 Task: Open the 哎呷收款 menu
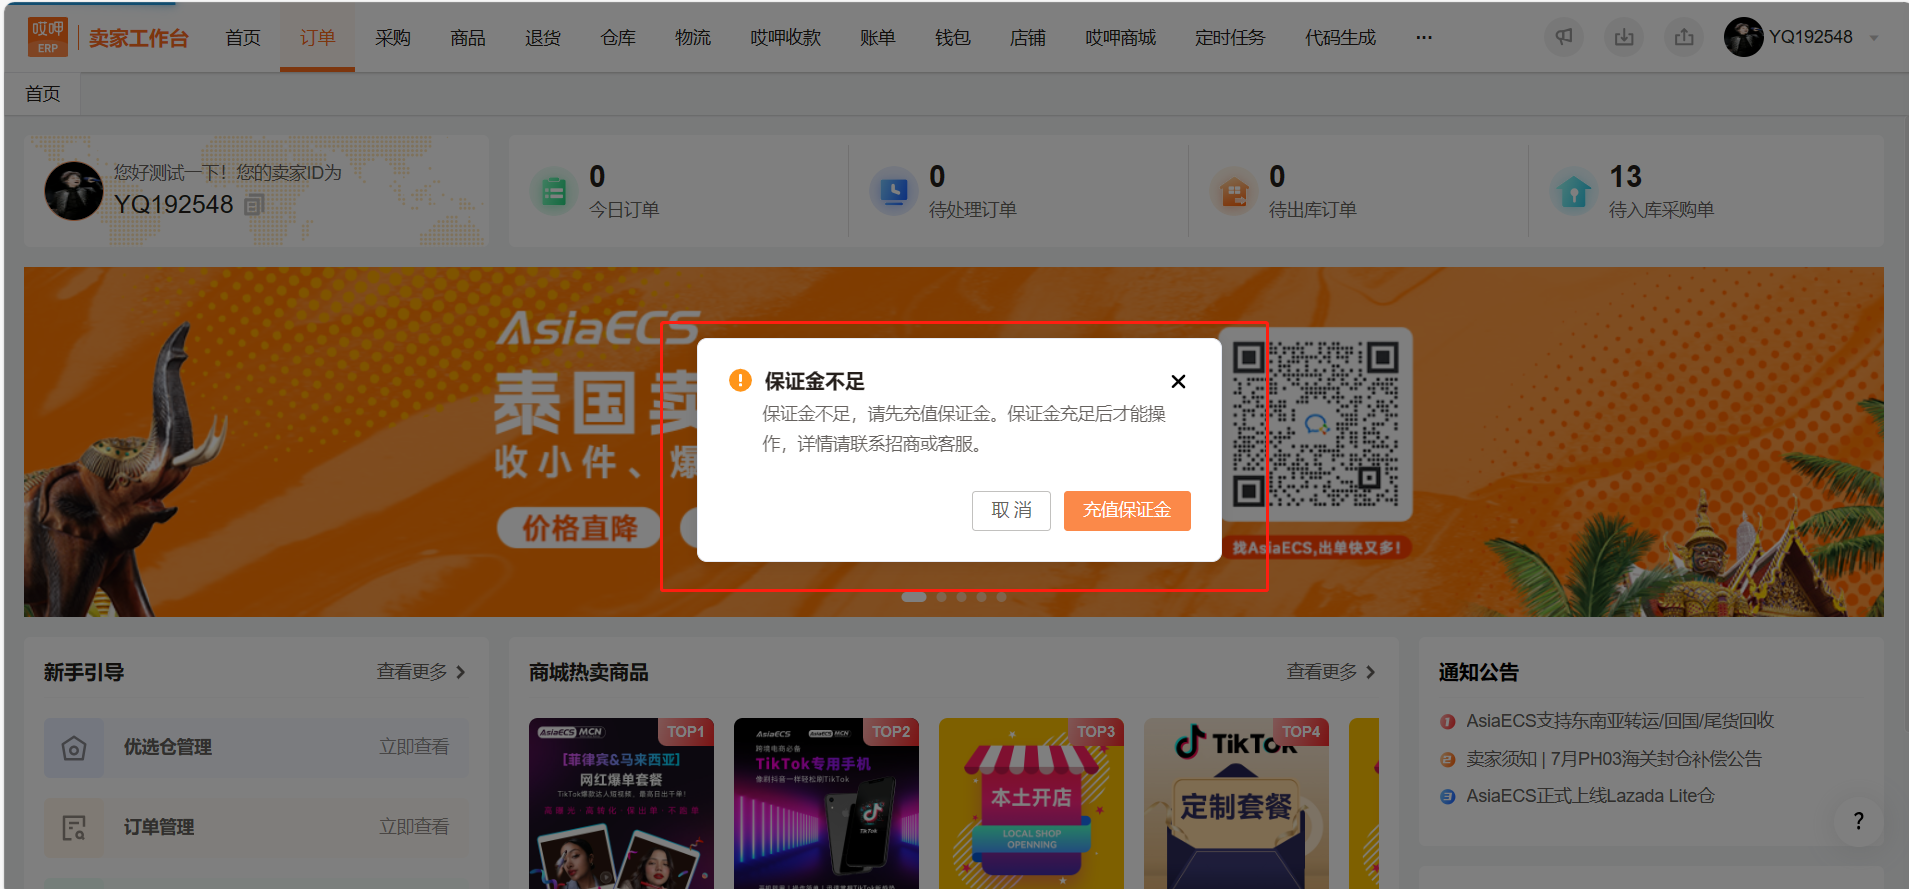[x=786, y=38]
